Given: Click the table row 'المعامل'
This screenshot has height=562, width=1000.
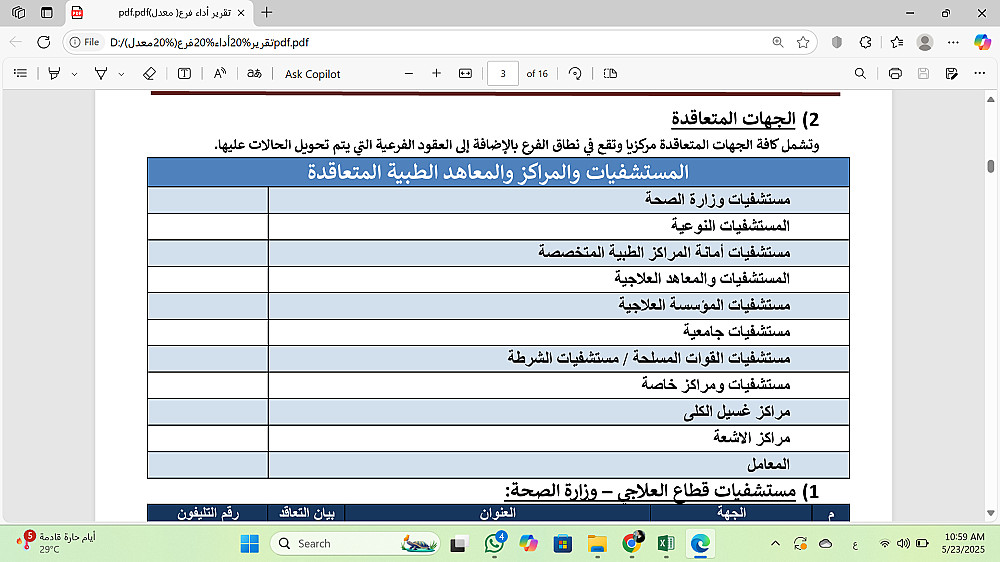Looking at the screenshot, I should coord(498,465).
